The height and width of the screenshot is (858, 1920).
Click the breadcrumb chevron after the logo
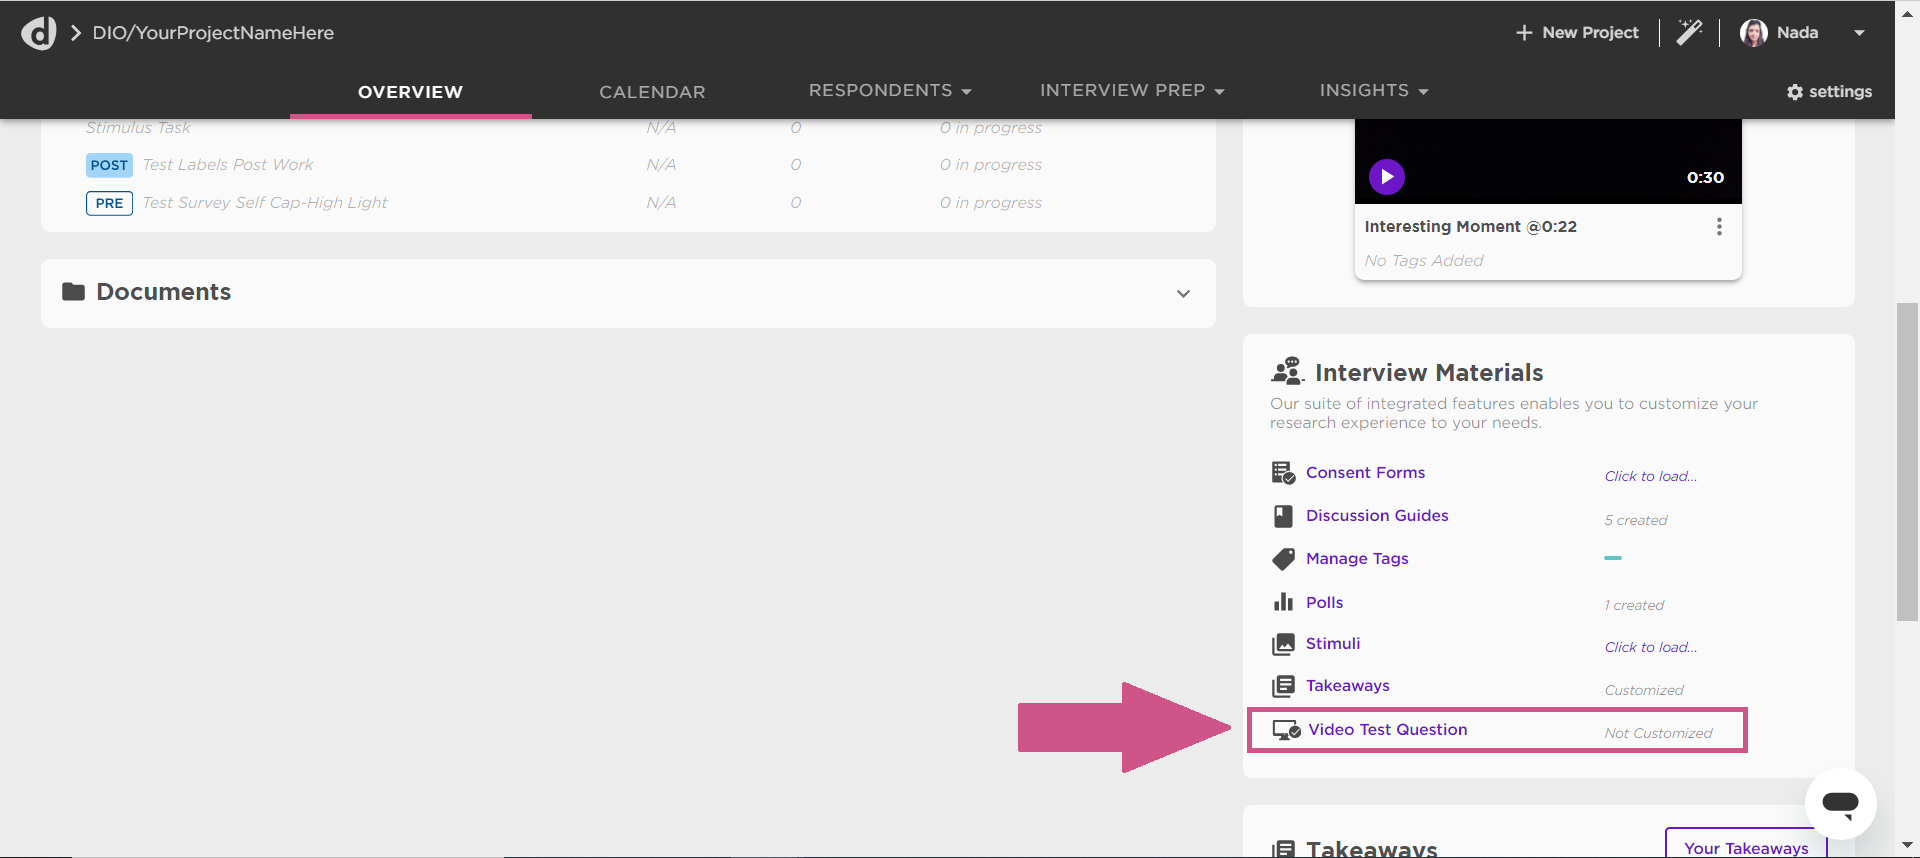pos(76,33)
